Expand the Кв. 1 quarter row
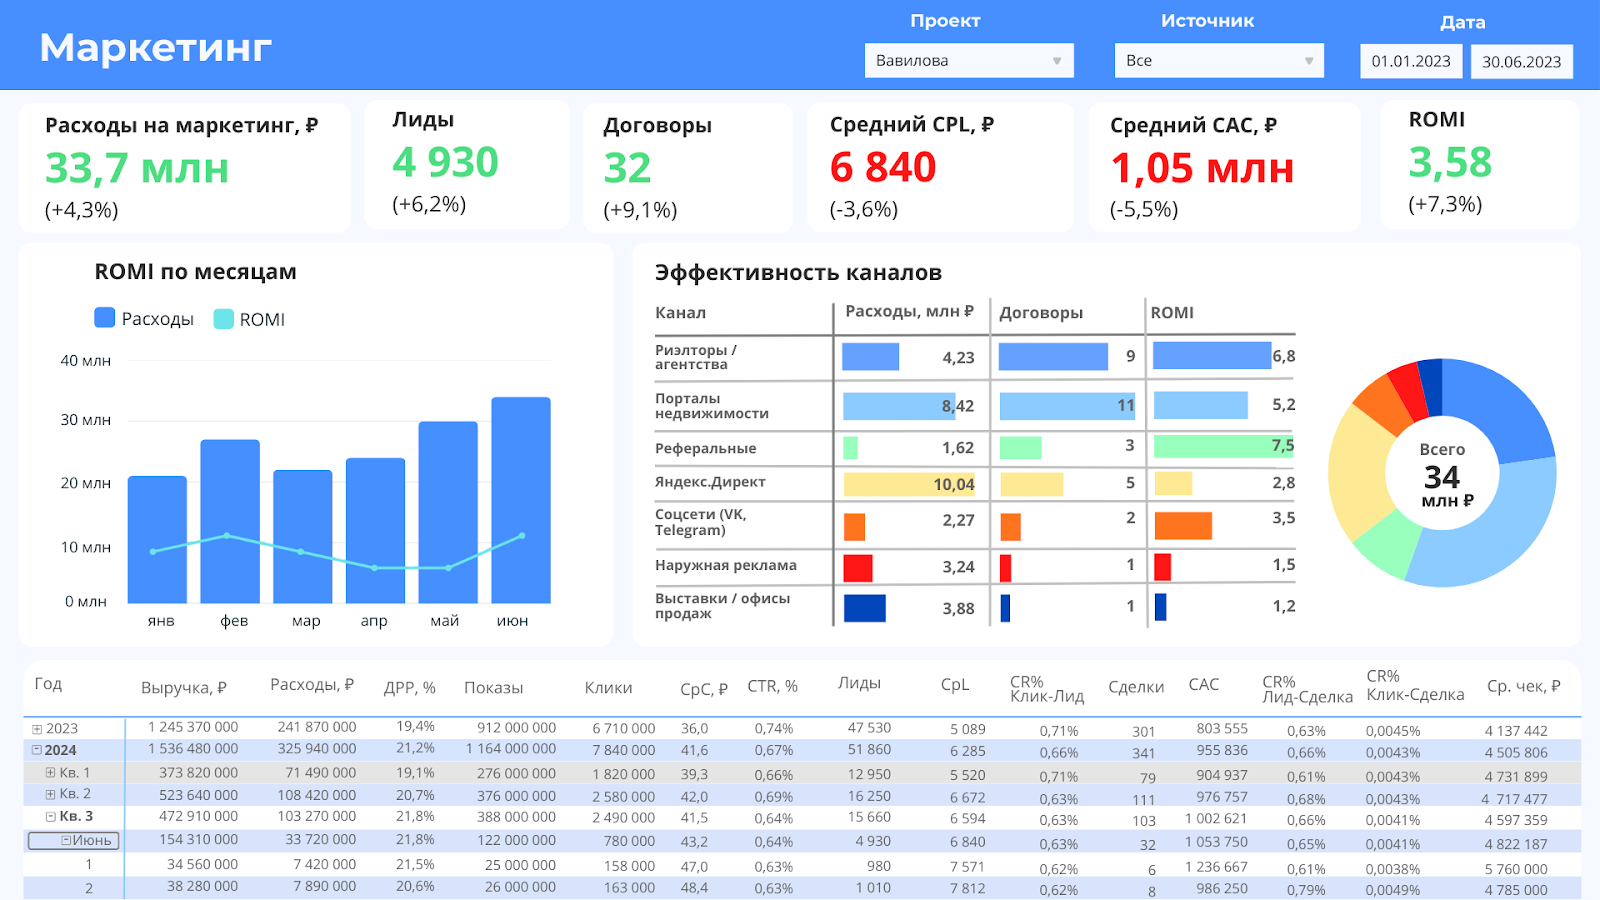Image resolution: width=1600 pixels, height=900 pixels. click(51, 773)
